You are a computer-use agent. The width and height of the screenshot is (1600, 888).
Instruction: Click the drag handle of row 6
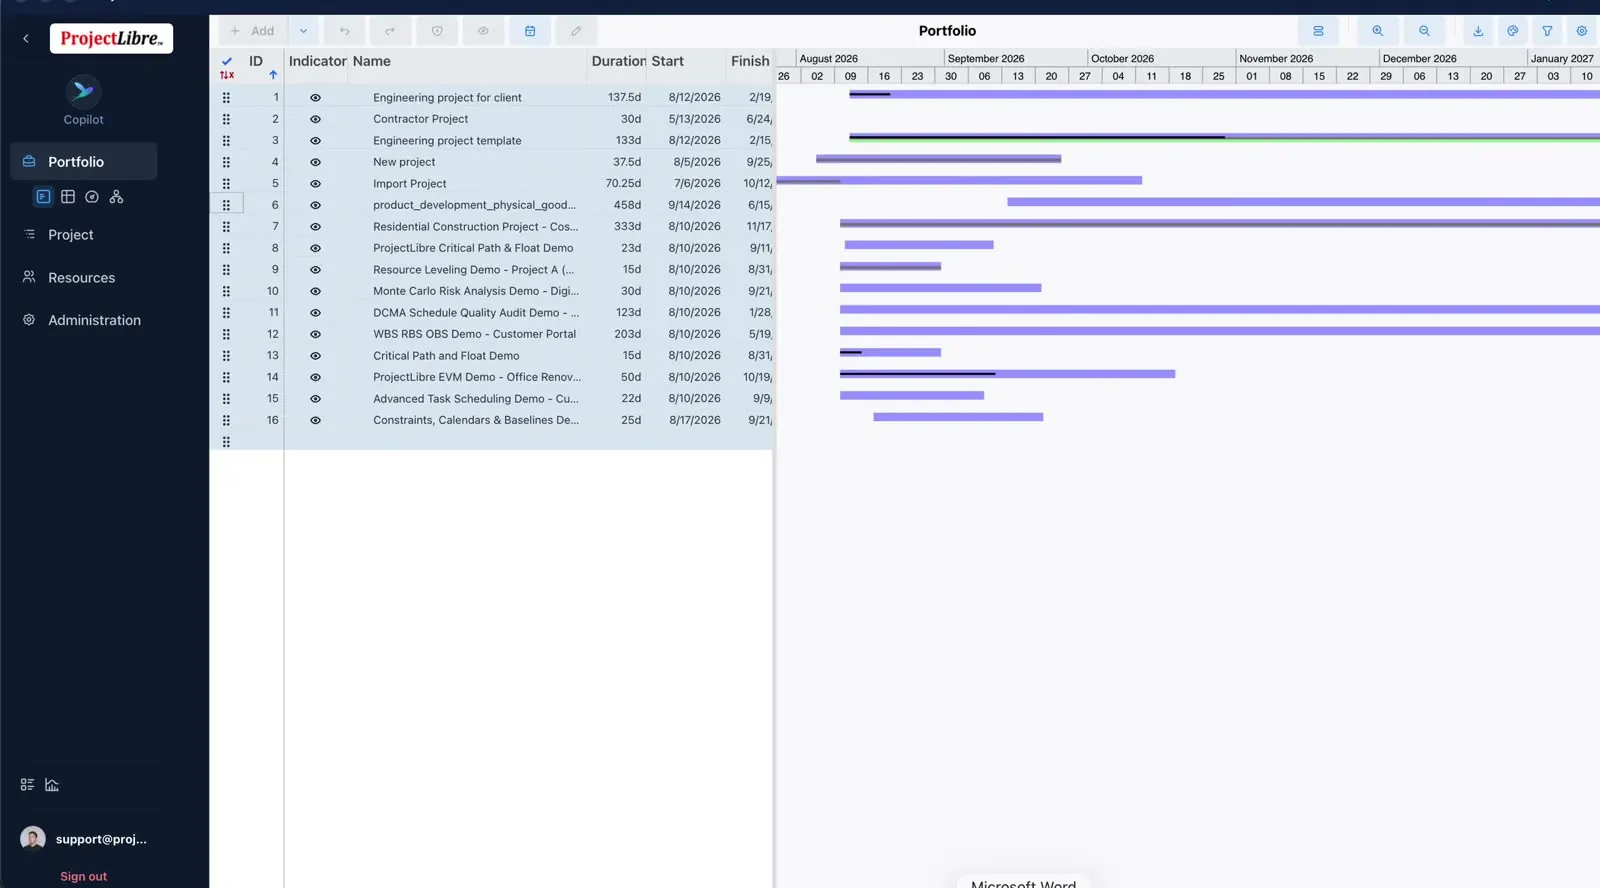pos(226,205)
